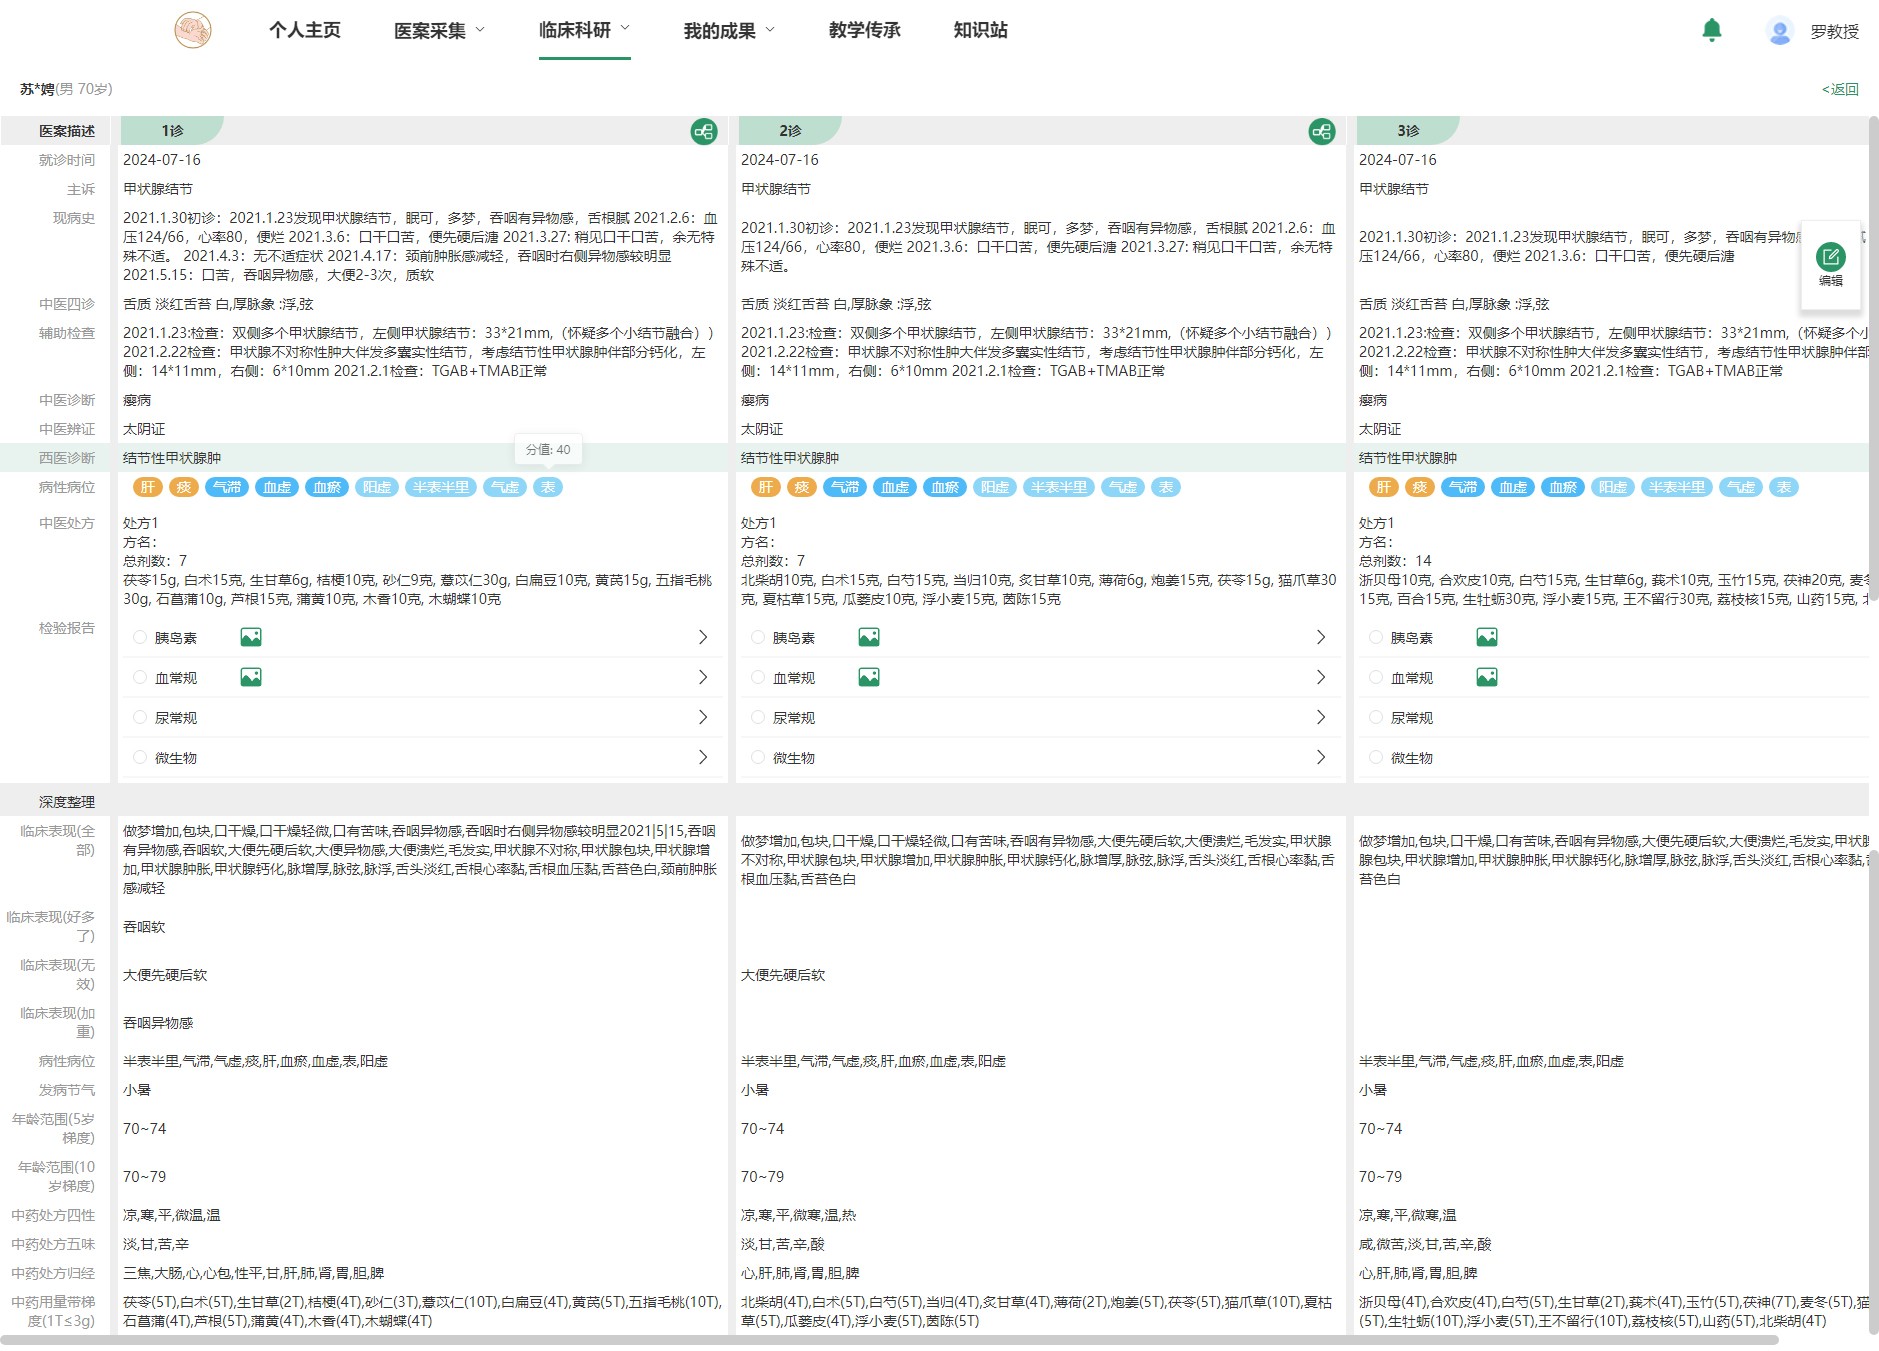
Task: Click the green share icon on 1诊
Action: [x=704, y=132]
